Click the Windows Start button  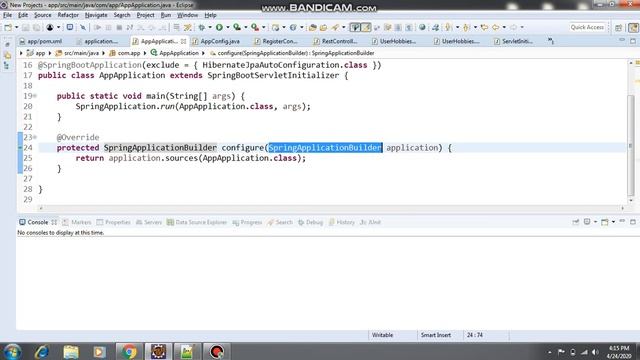[12, 351]
